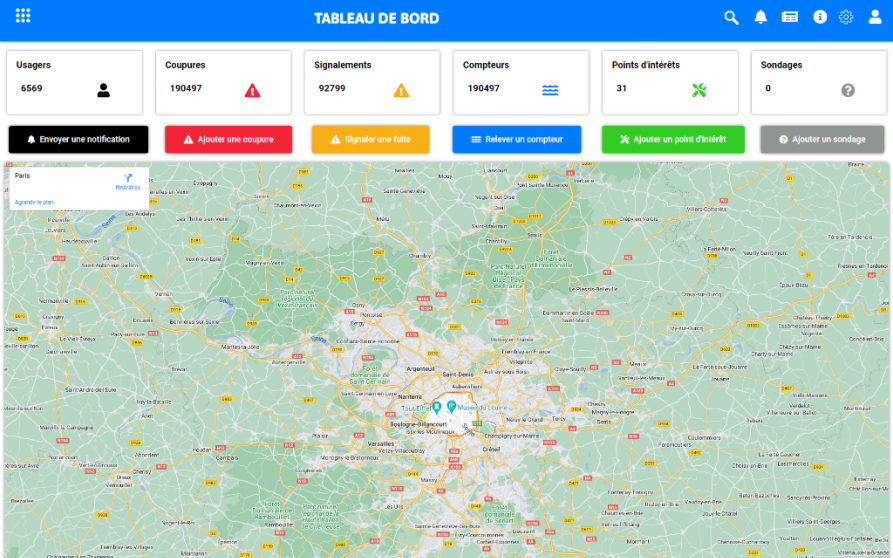
Task: Click Ajouter un sondage button
Action: tap(822, 140)
